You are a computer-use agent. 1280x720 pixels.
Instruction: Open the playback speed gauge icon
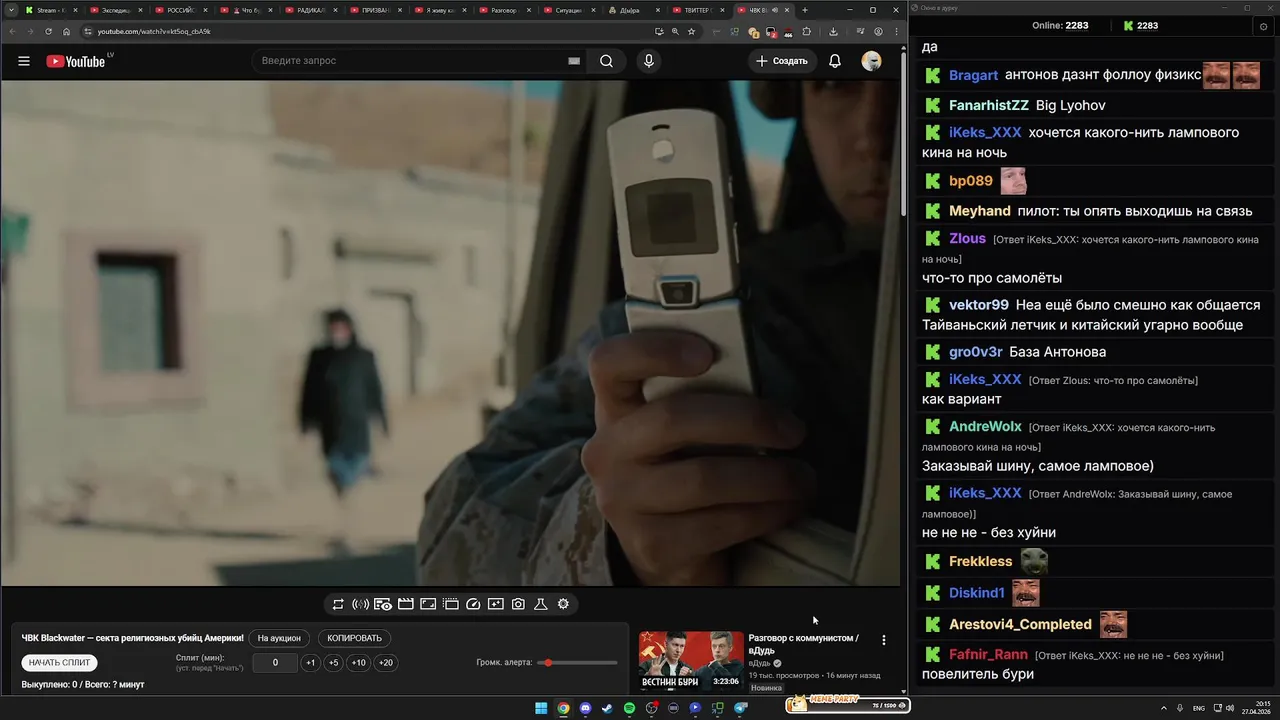coord(474,604)
